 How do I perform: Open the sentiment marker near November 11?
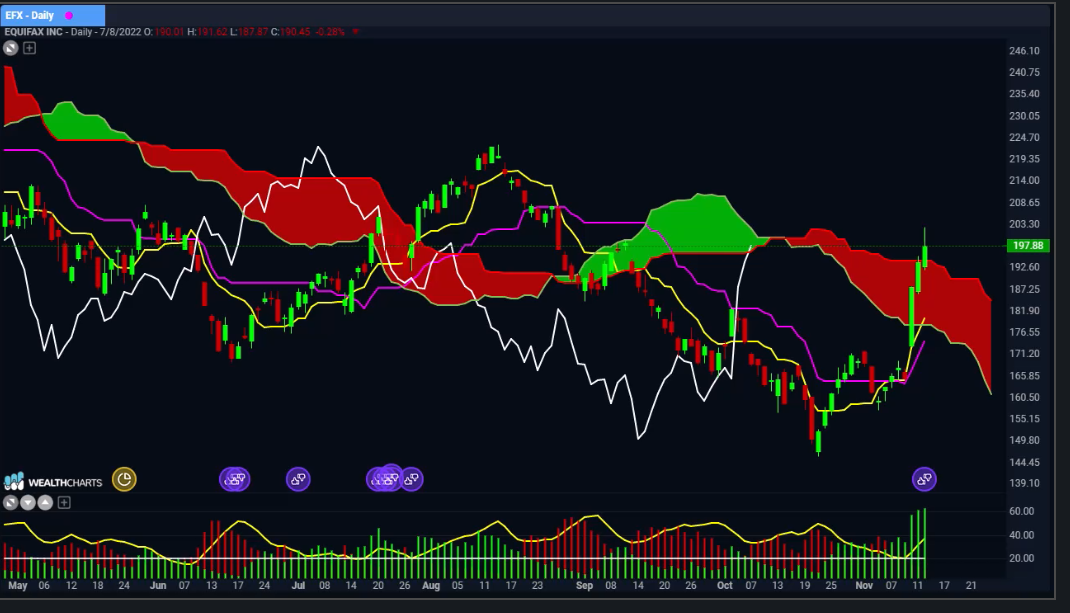(x=924, y=479)
